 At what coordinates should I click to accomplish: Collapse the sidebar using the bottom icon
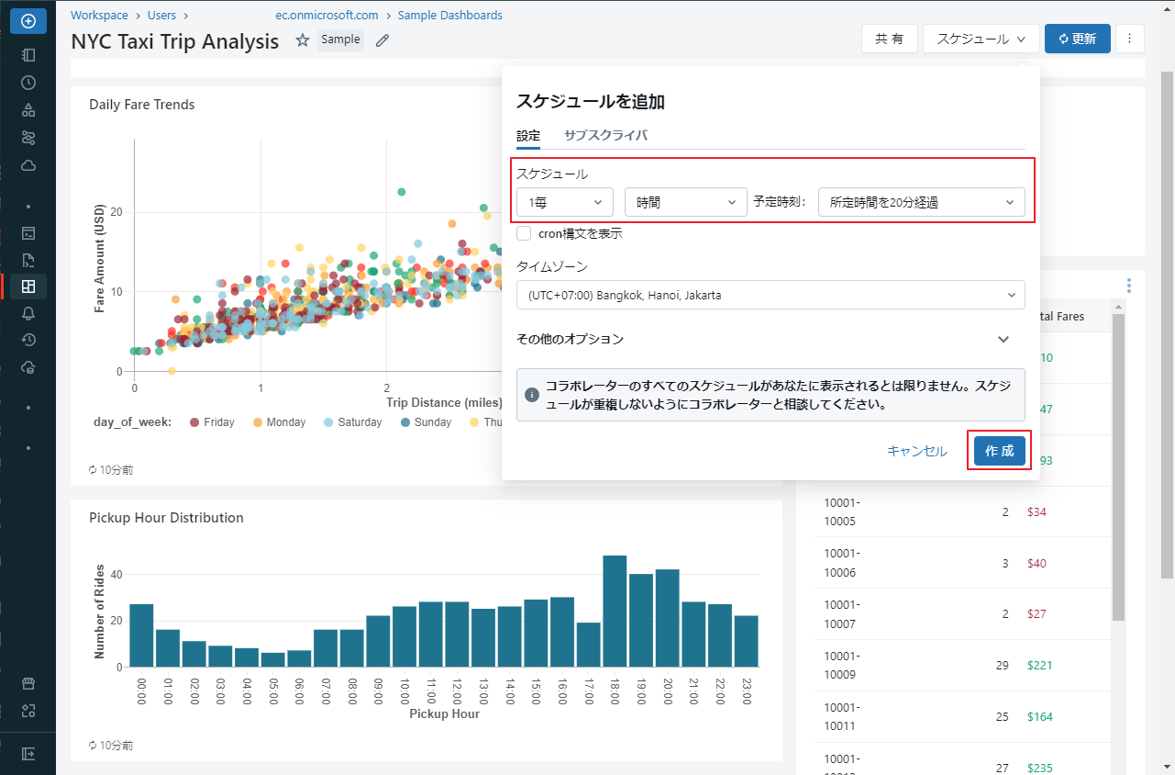point(28,753)
